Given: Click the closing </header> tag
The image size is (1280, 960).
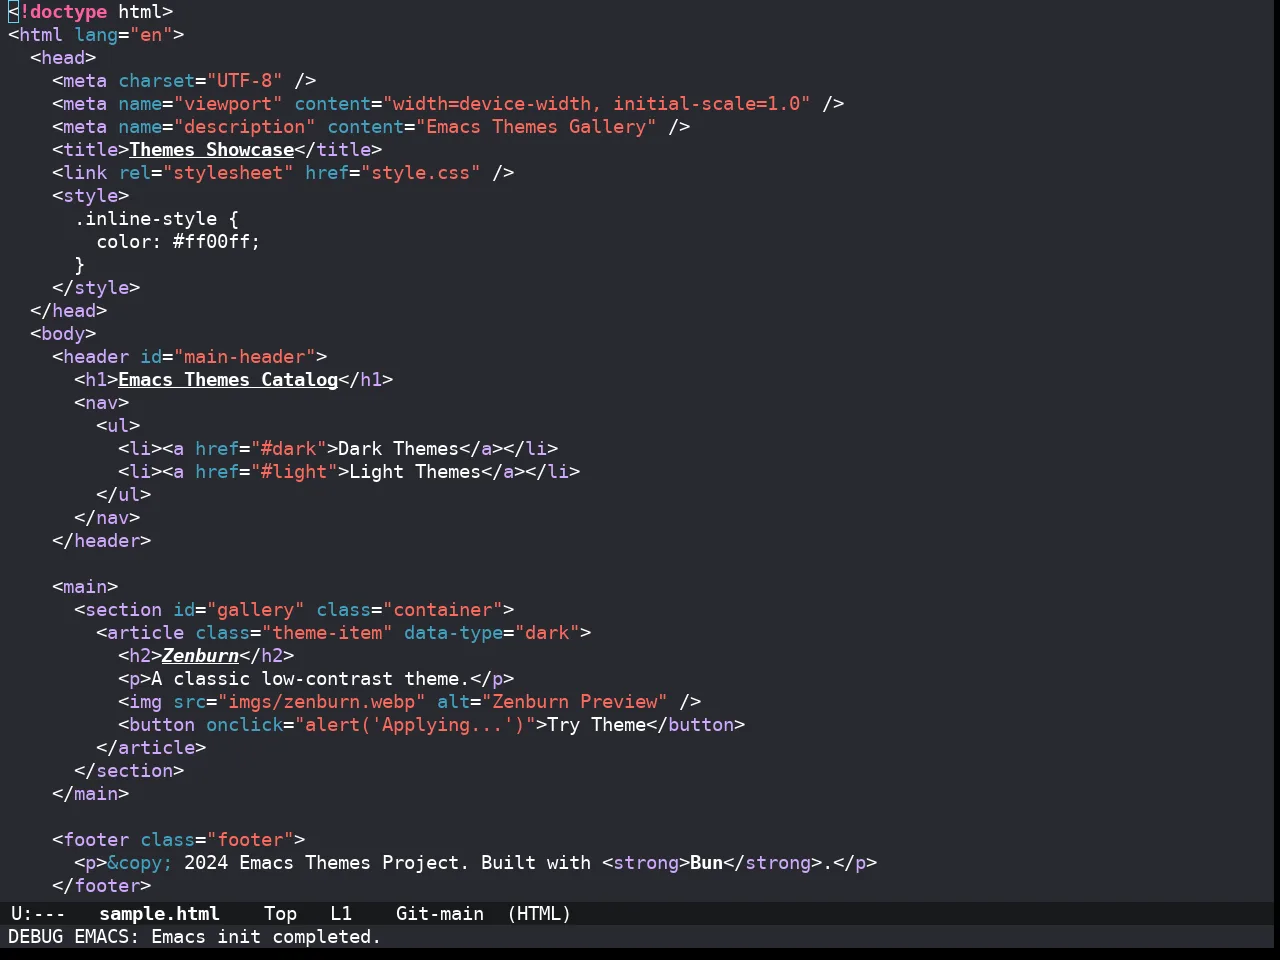Looking at the screenshot, I should pyautogui.click(x=102, y=541).
